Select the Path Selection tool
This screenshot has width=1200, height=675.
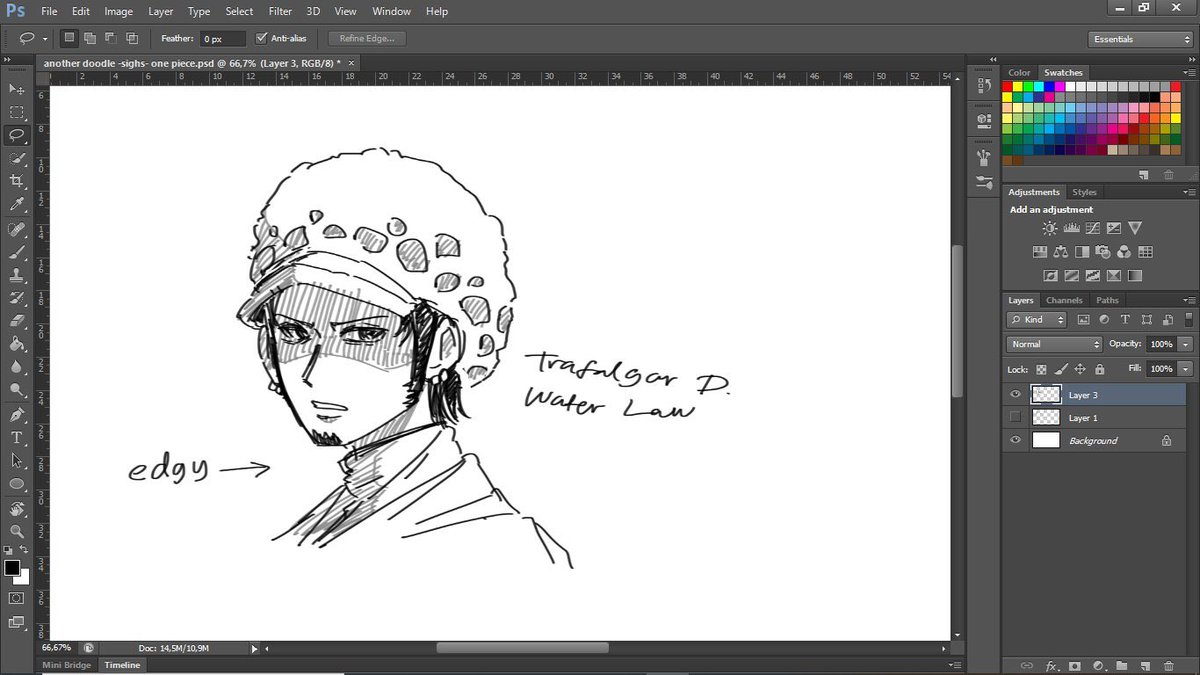(x=17, y=461)
